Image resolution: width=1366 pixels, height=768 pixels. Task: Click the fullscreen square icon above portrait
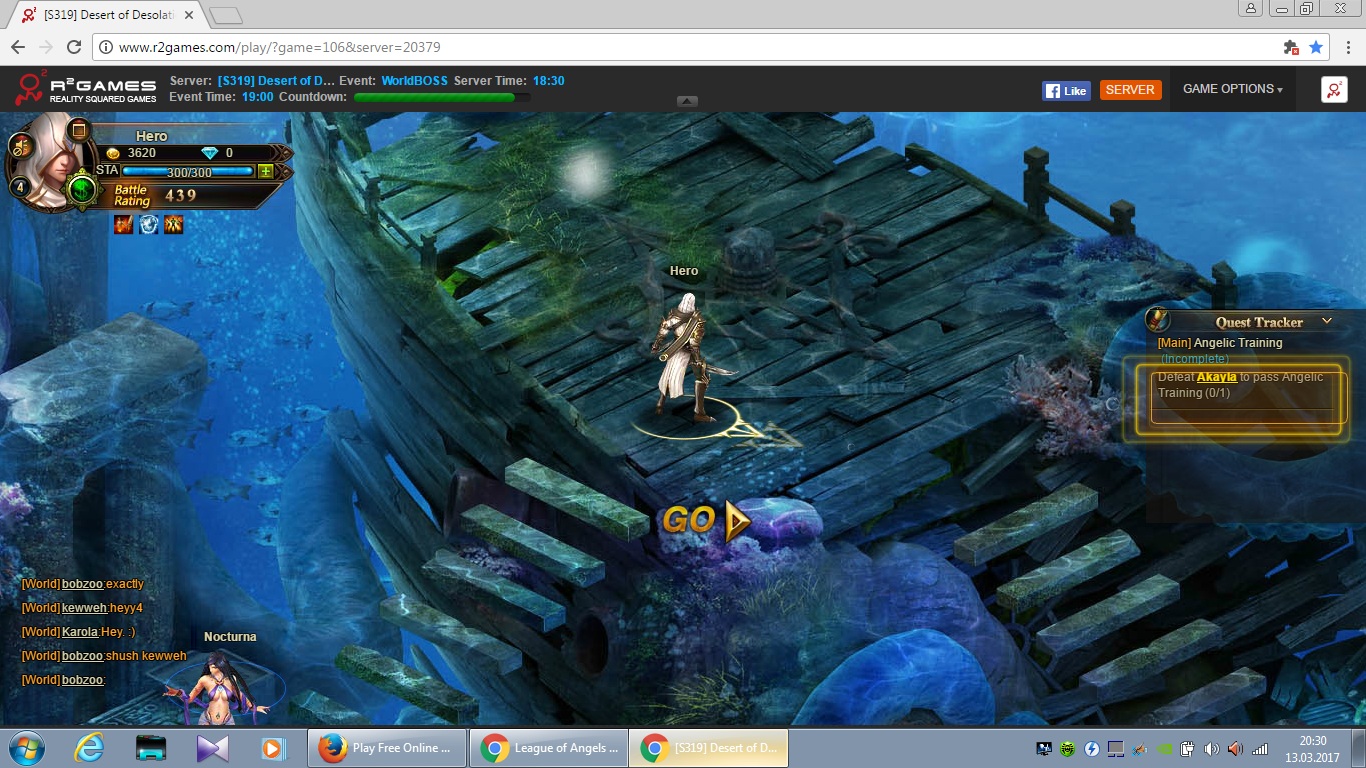coord(79,129)
